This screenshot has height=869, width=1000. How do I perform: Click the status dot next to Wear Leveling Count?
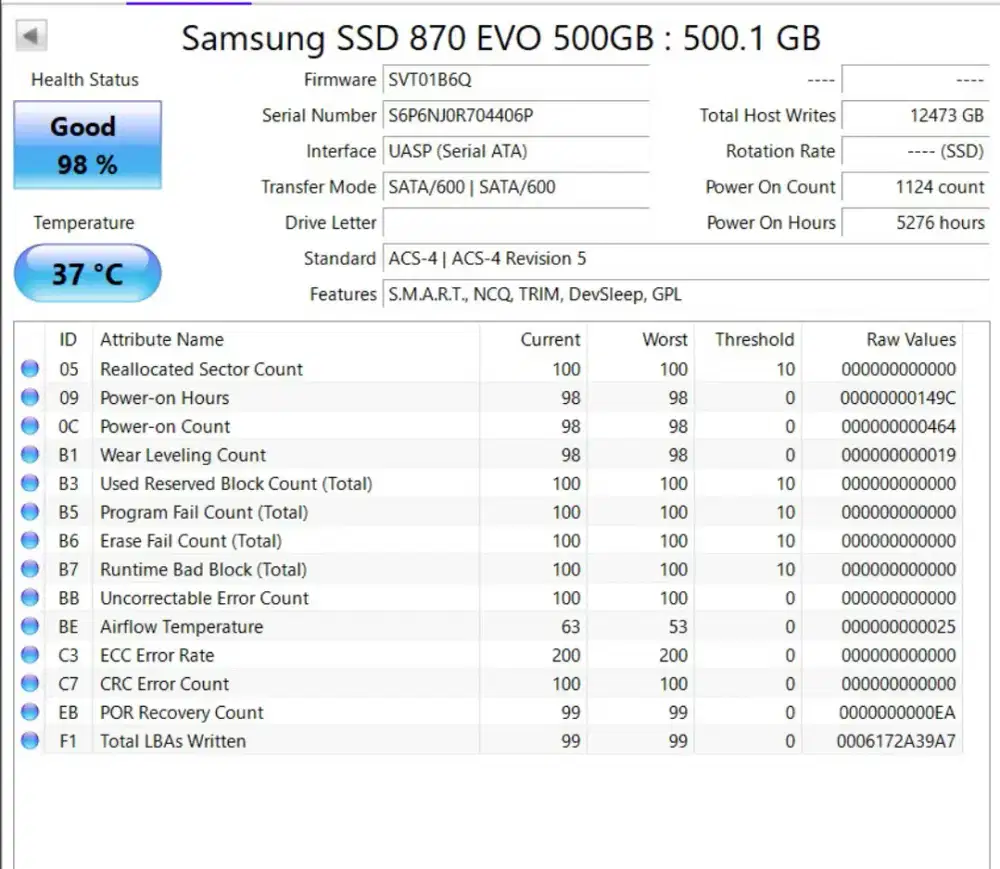point(32,455)
